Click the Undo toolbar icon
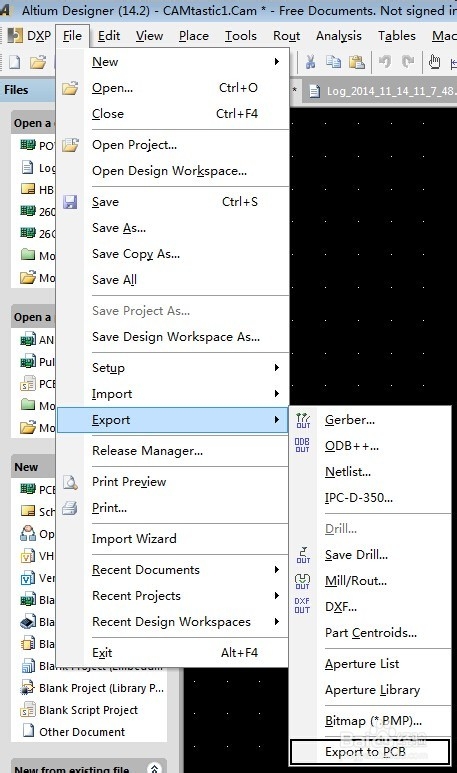Image resolution: width=457 pixels, height=773 pixels. [x=385, y=62]
